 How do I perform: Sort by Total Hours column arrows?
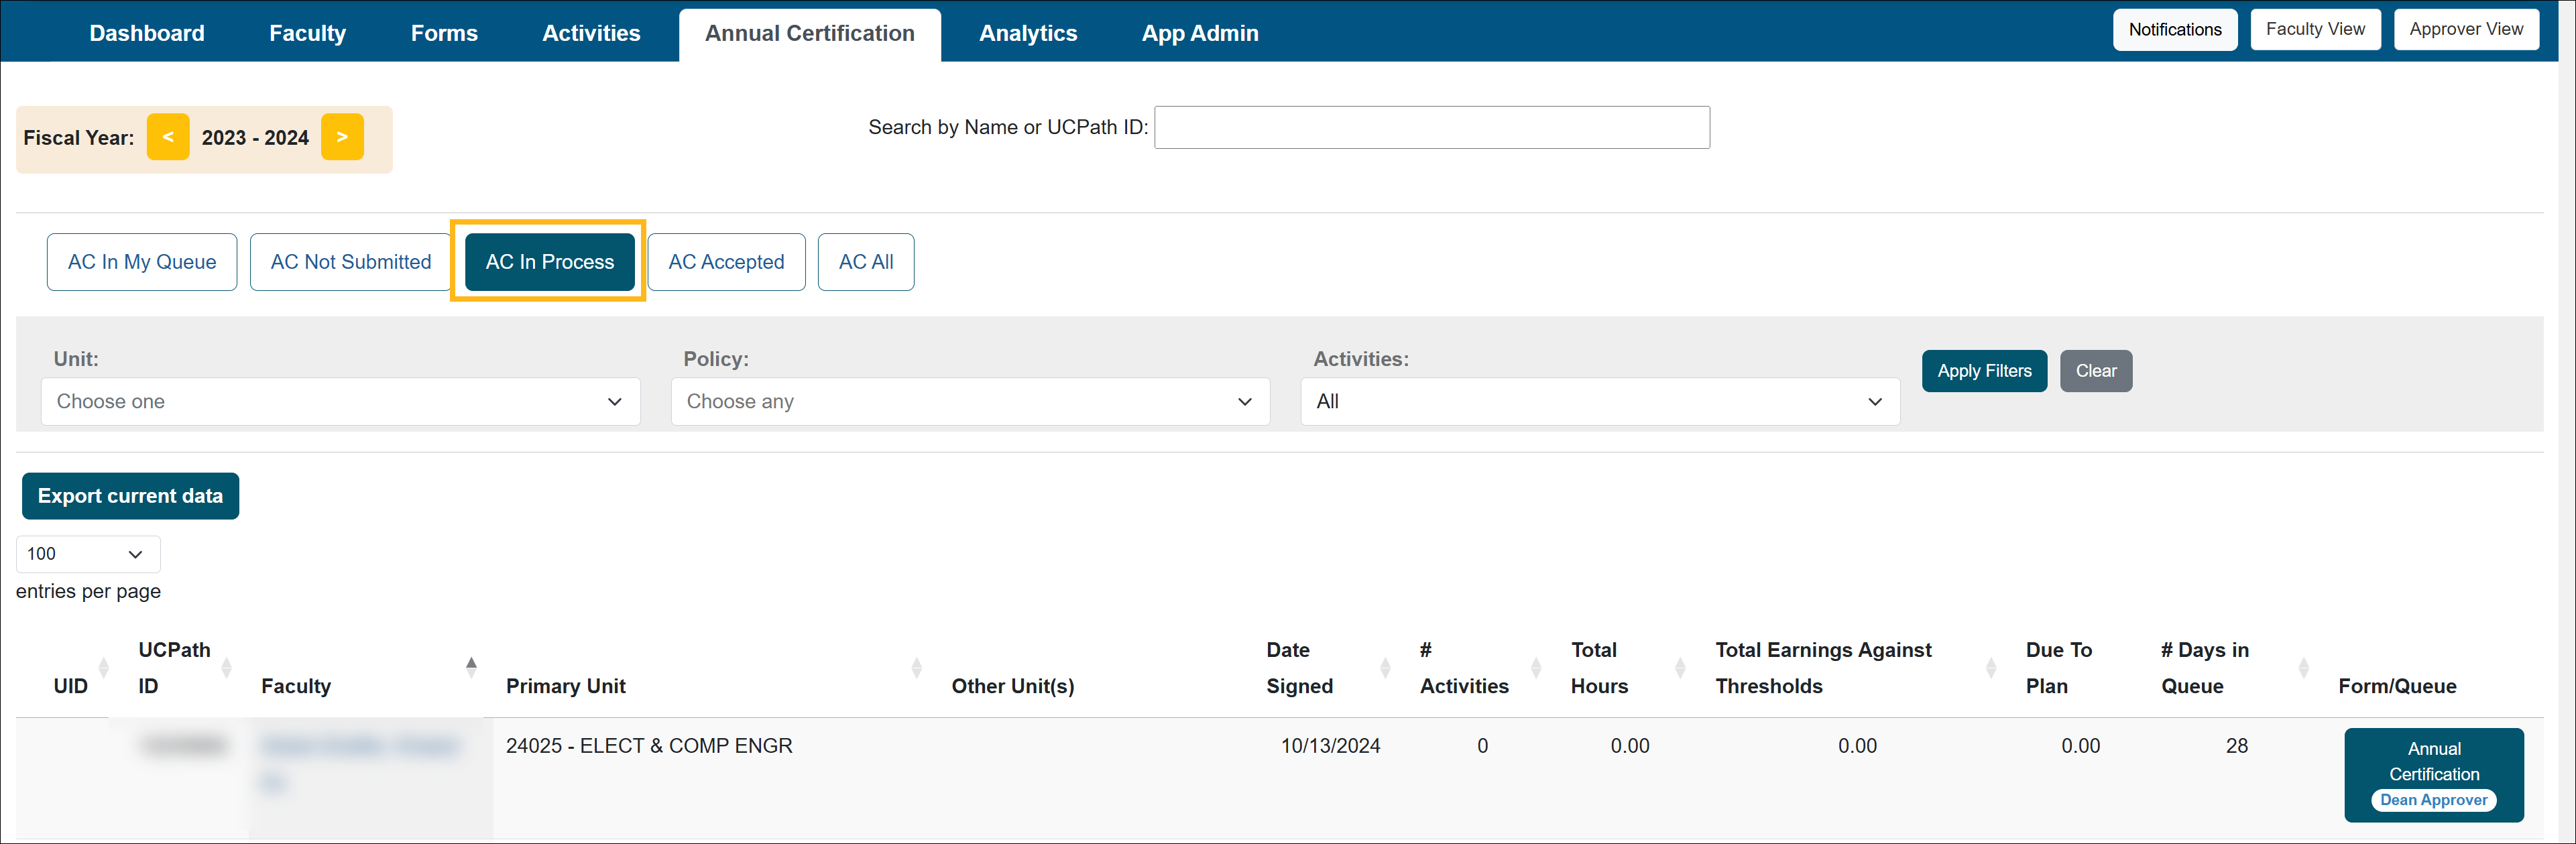pos(1680,668)
